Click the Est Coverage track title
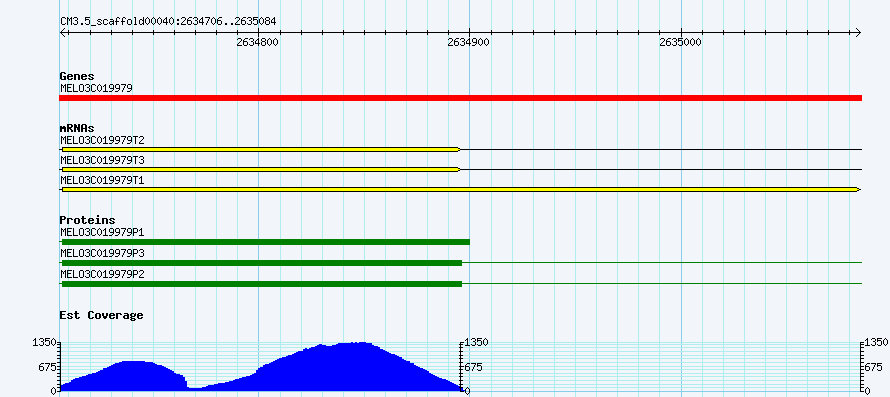 [101, 315]
